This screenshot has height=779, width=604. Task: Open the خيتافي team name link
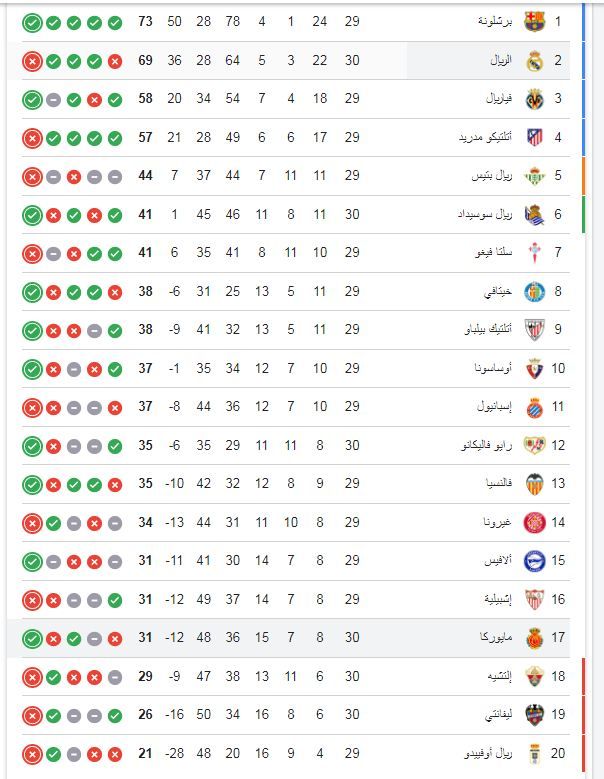[x=497, y=291]
